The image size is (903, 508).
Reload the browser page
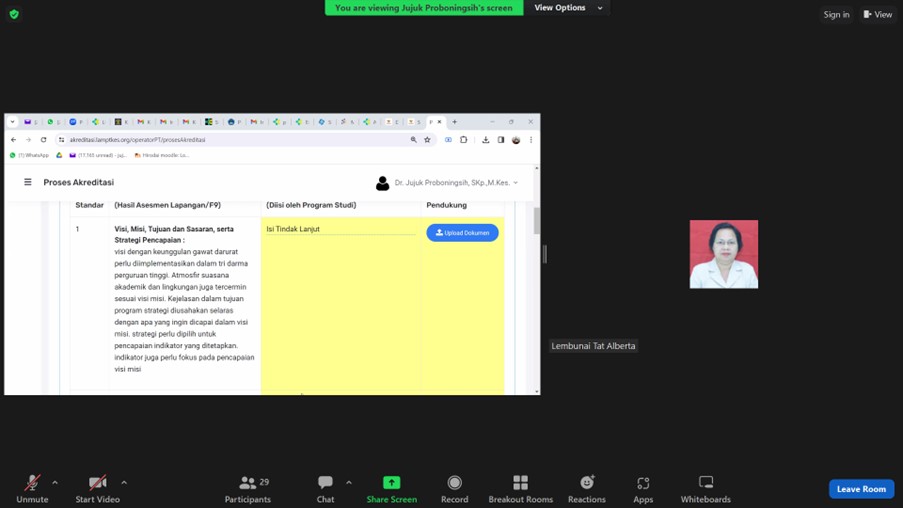coord(43,139)
